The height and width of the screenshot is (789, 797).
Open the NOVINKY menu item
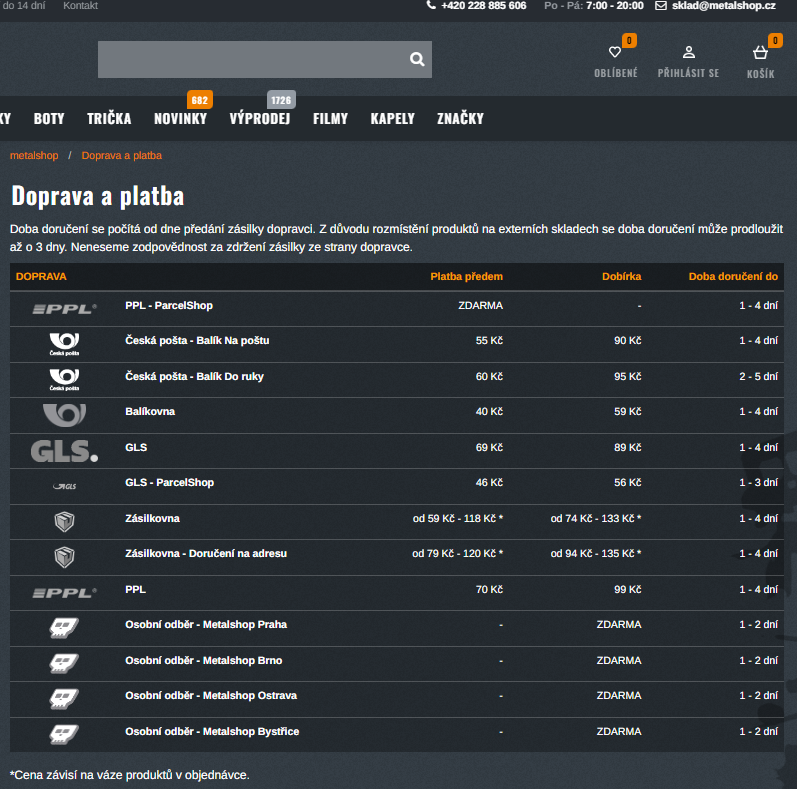(x=180, y=119)
